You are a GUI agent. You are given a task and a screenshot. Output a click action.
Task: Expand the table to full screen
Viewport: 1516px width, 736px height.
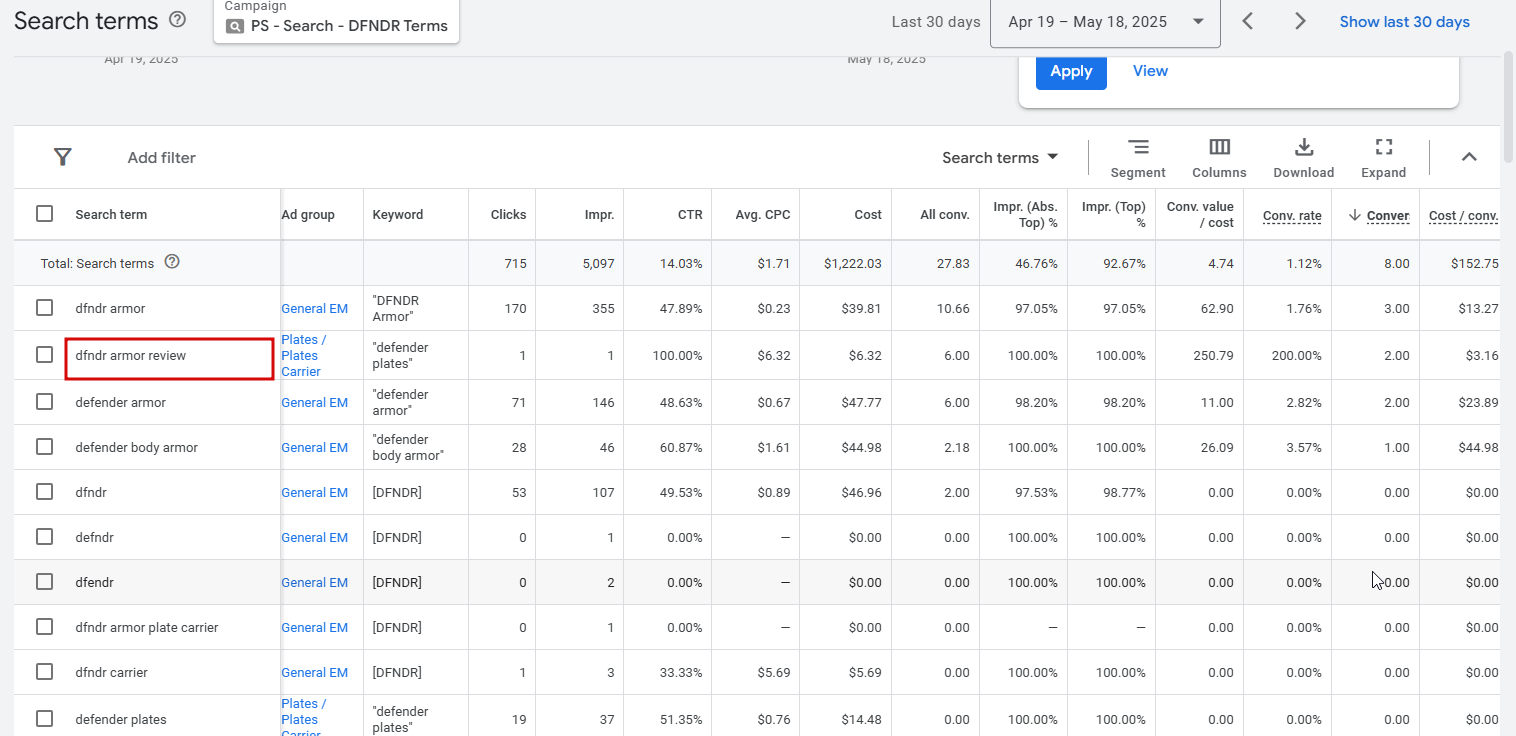[x=1384, y=158]
